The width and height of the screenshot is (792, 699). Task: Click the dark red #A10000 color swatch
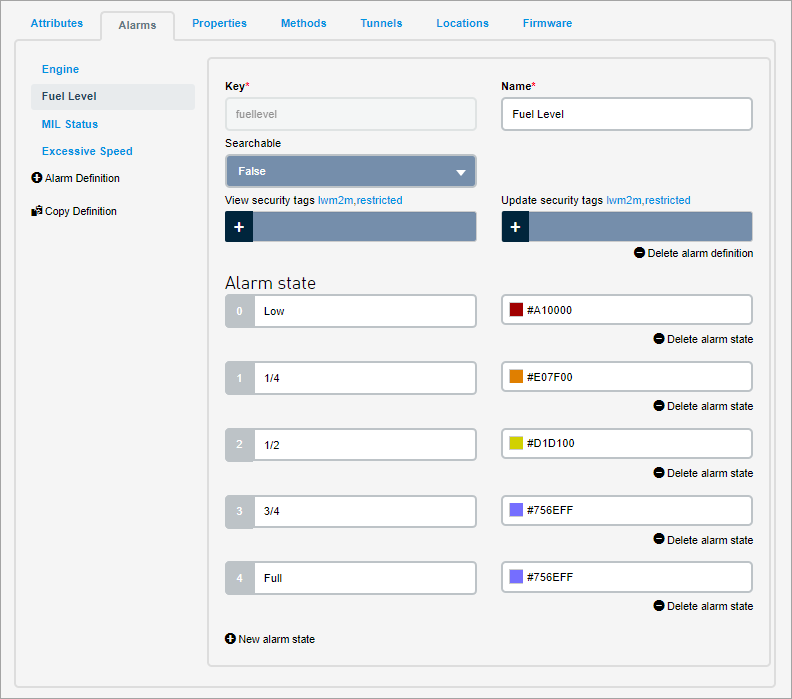pyautogui.click(x=516, y=310)
